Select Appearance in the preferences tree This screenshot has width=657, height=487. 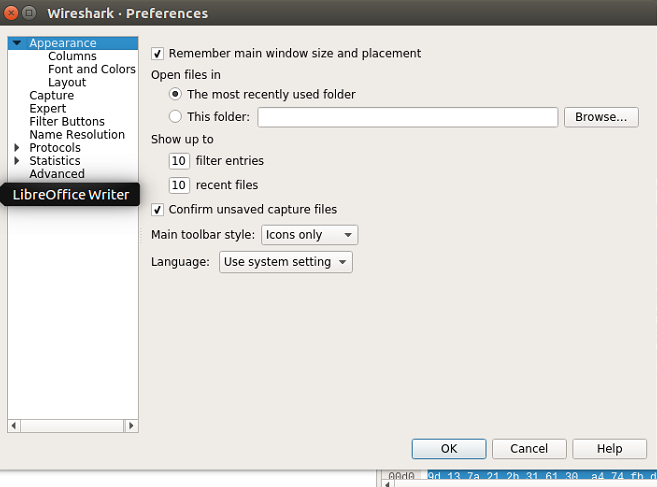(63, 43)
